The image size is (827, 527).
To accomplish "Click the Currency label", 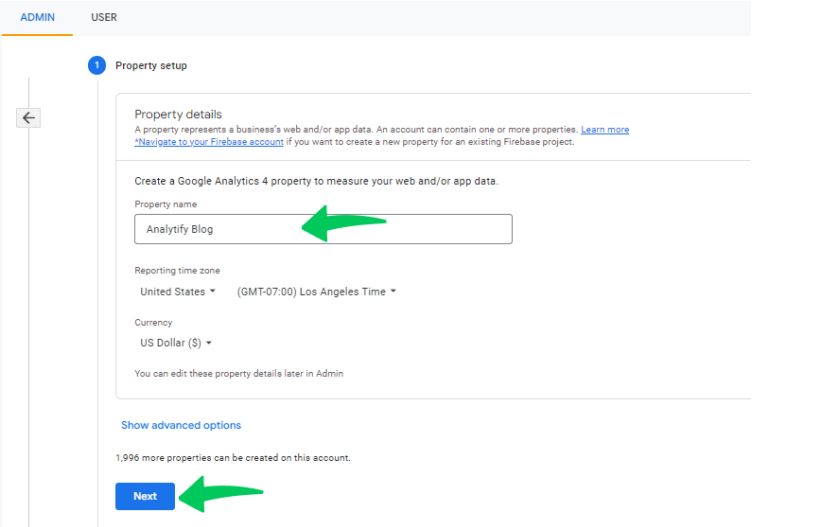I will pyautogui.click(x=153, y=322).
